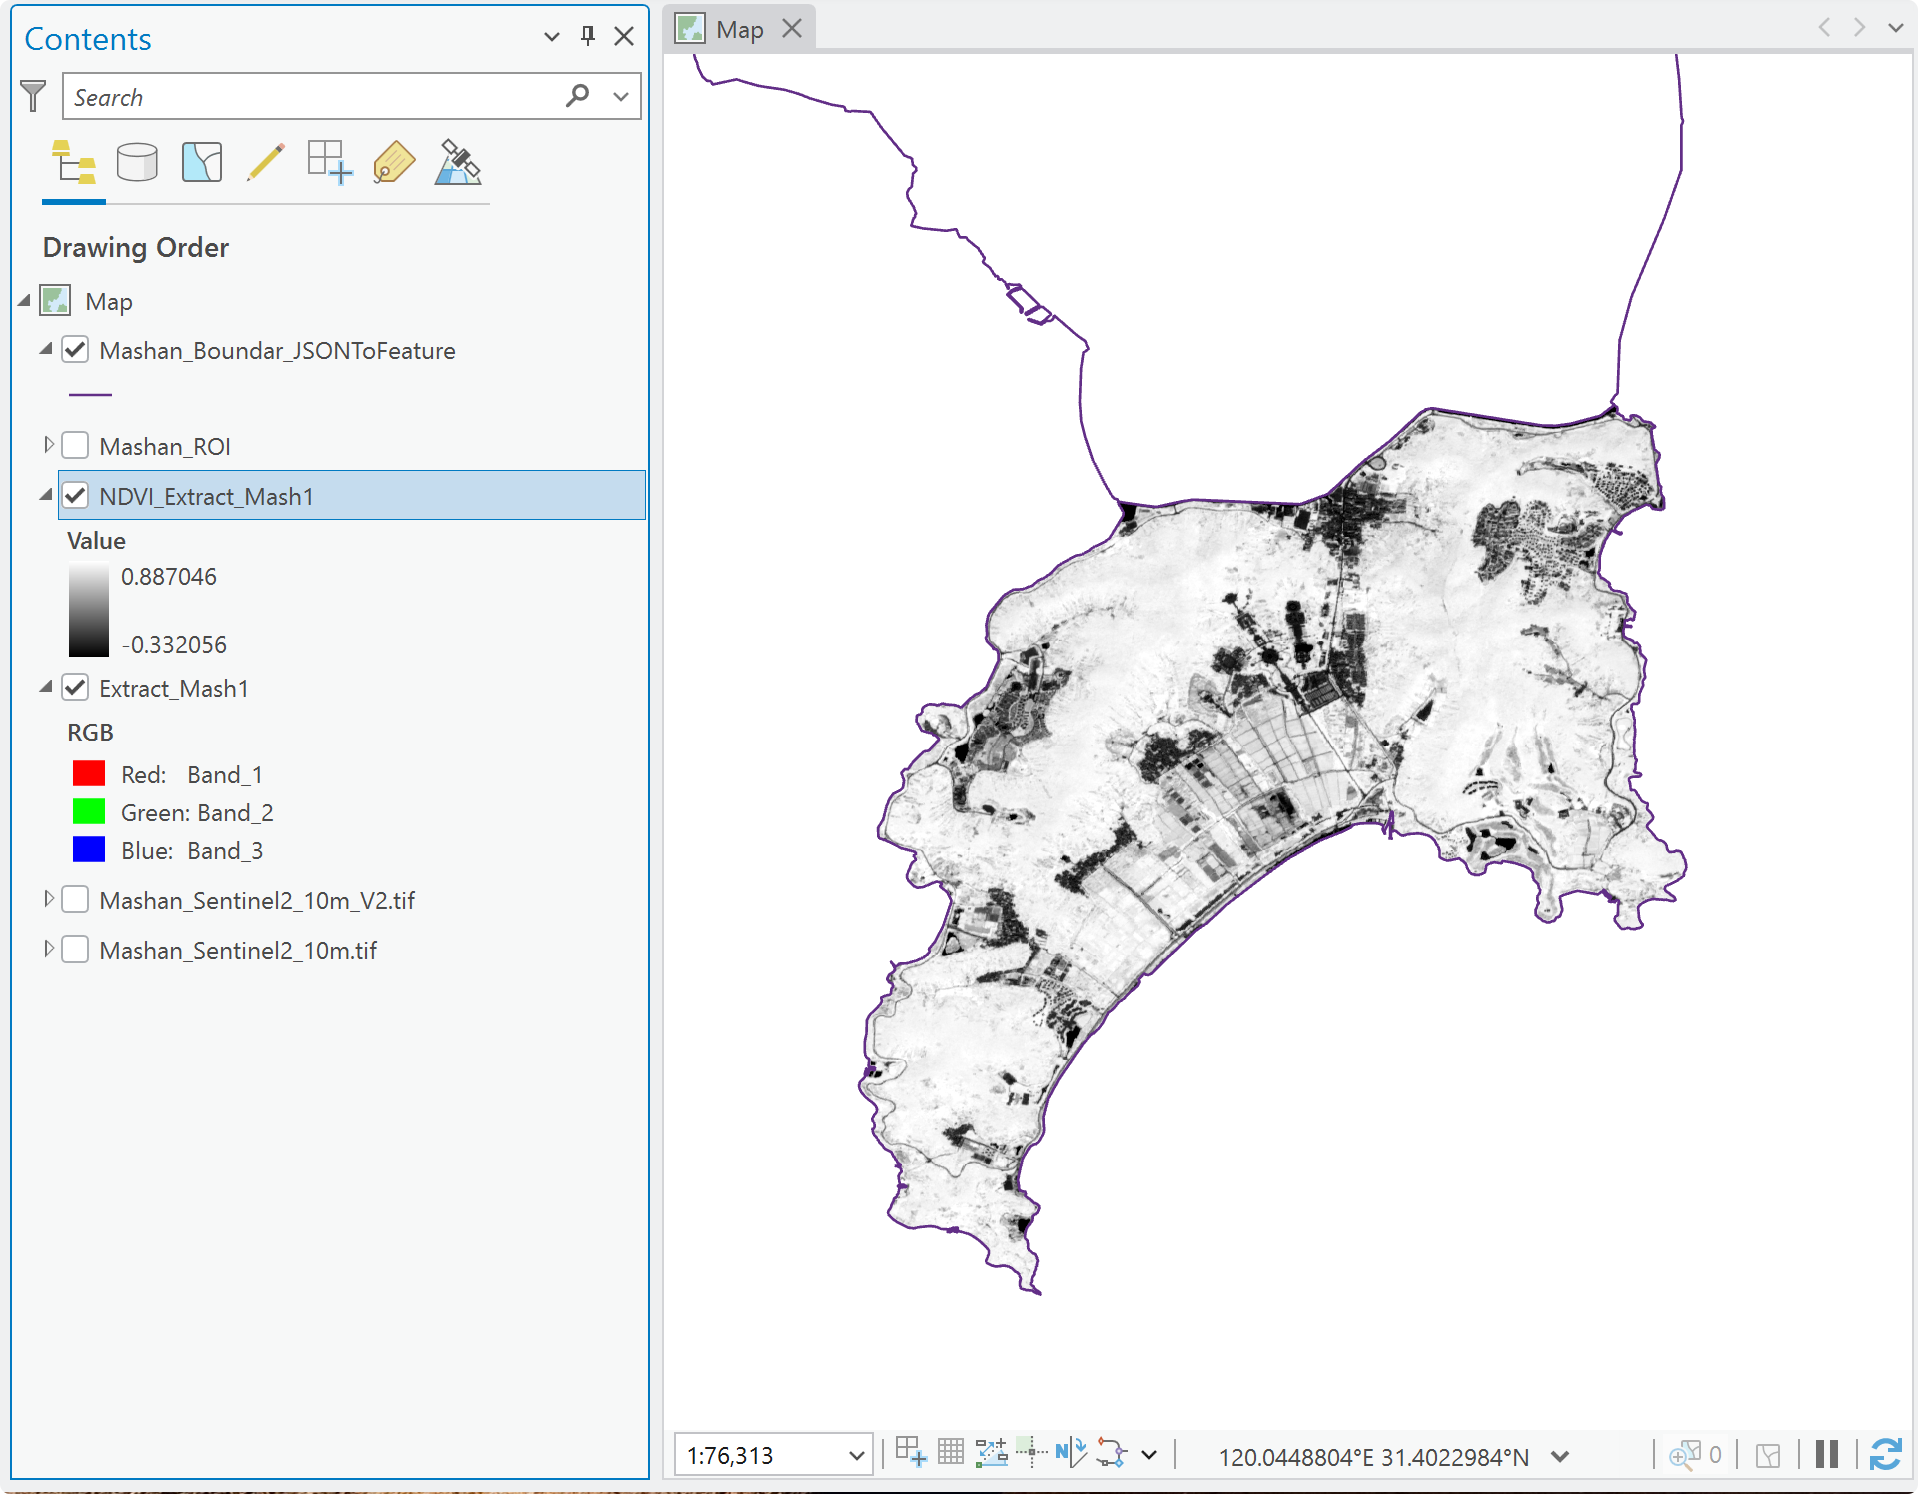Click the red Band_1 color swatch
Screen dimensions: 1918x1494
[89, 773]
